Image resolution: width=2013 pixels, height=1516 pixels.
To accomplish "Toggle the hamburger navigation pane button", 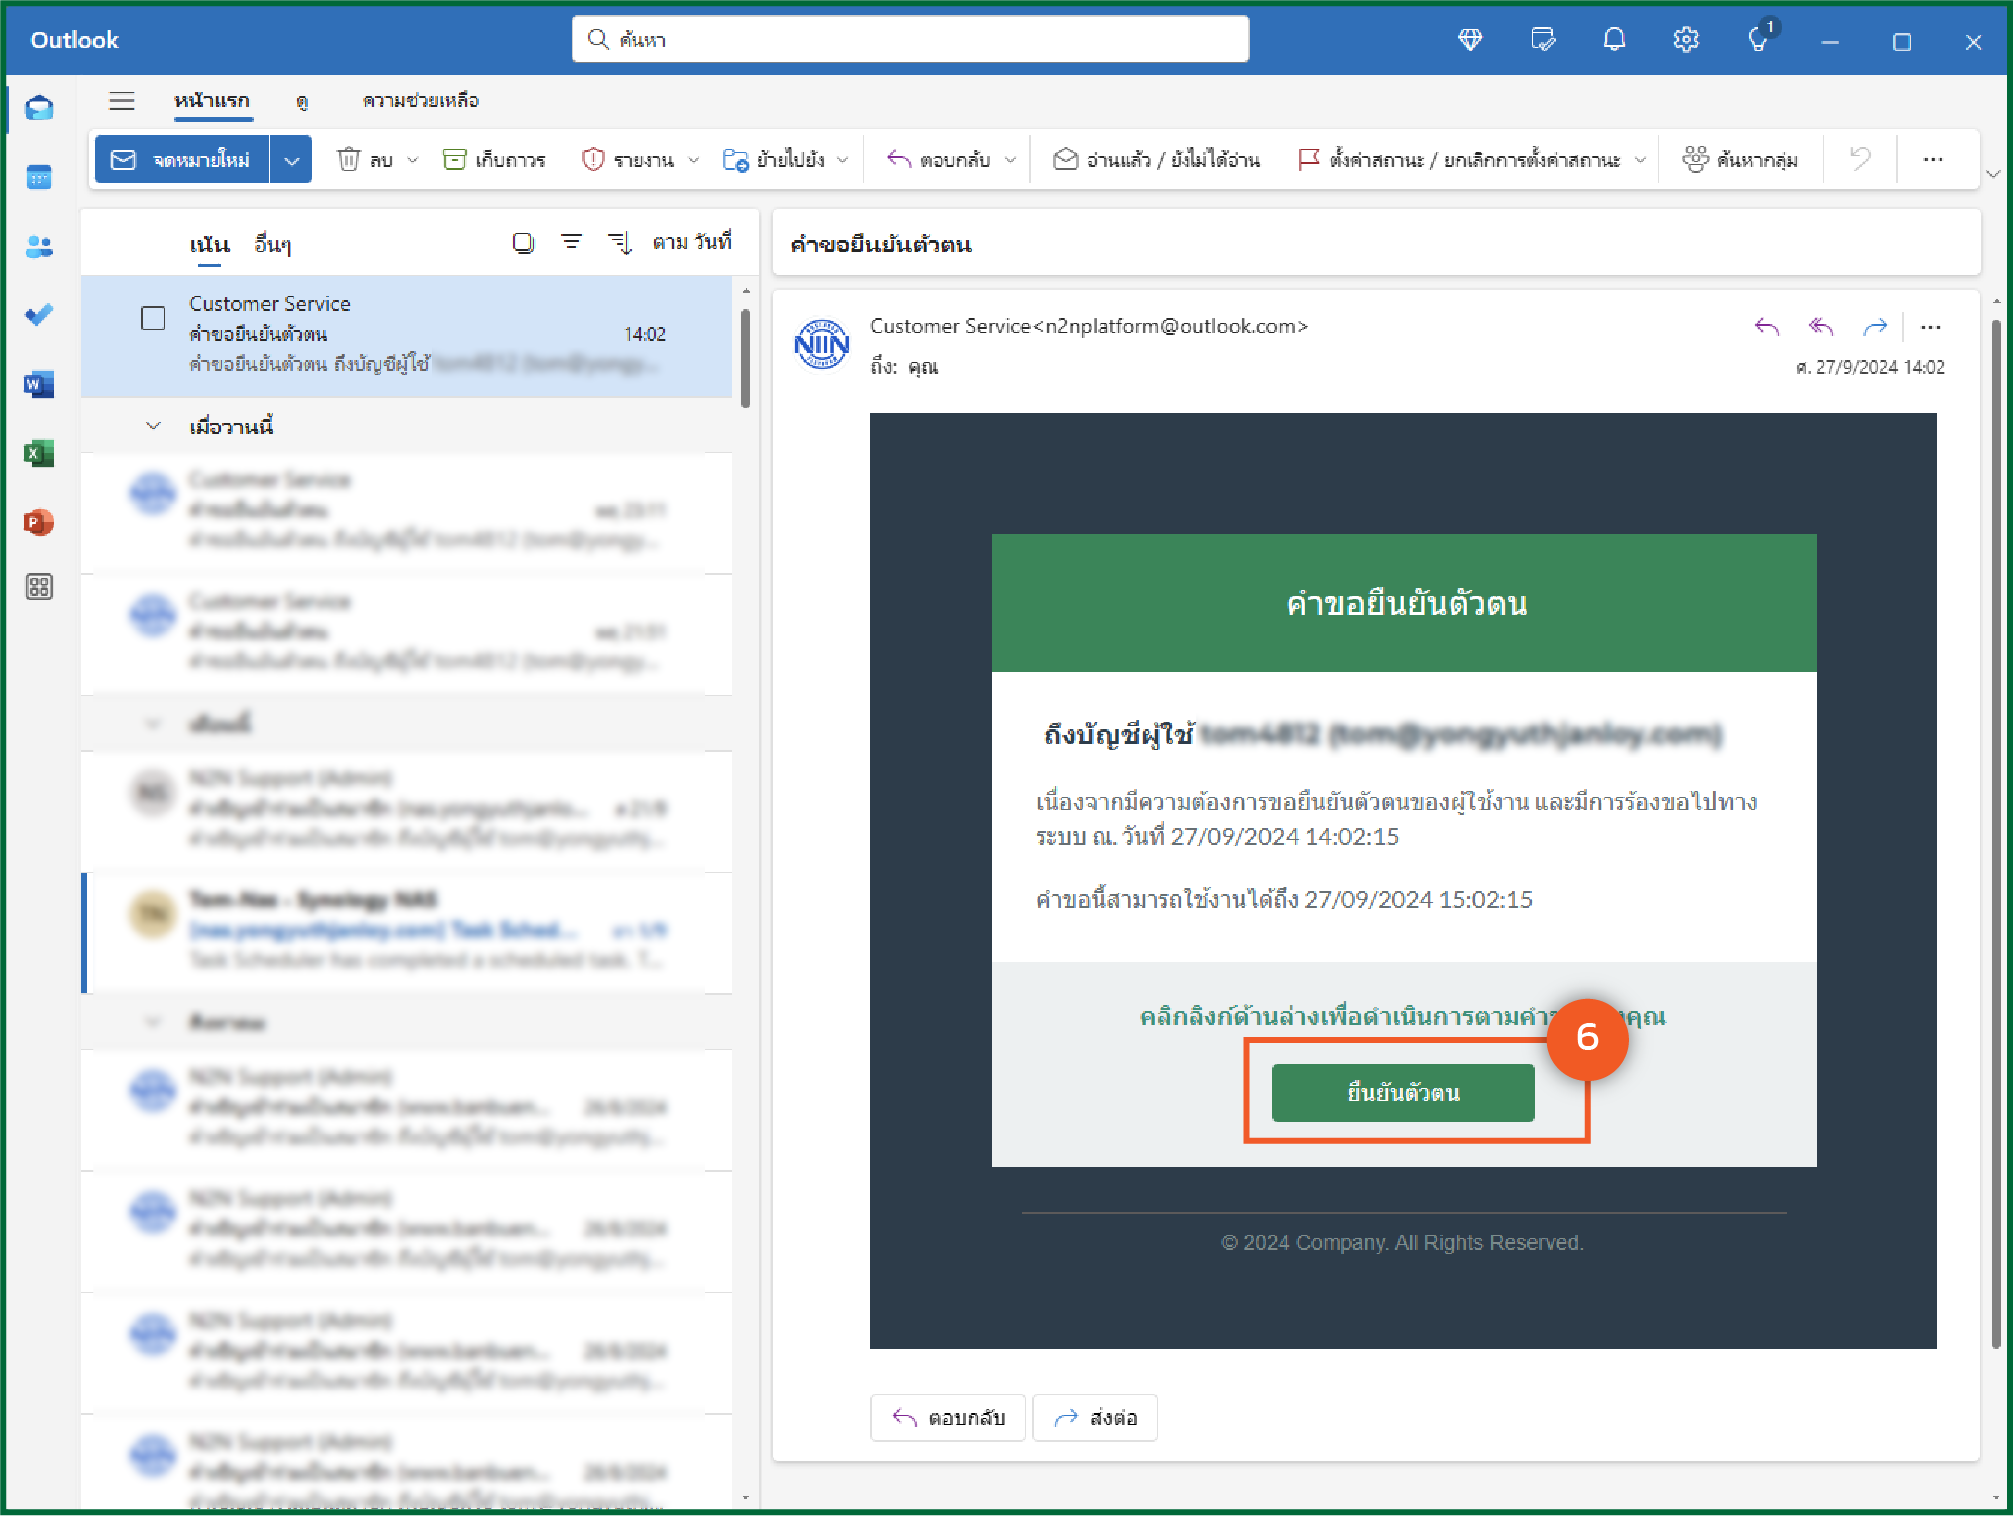I will pyautogui.click(x=122, y=101).
